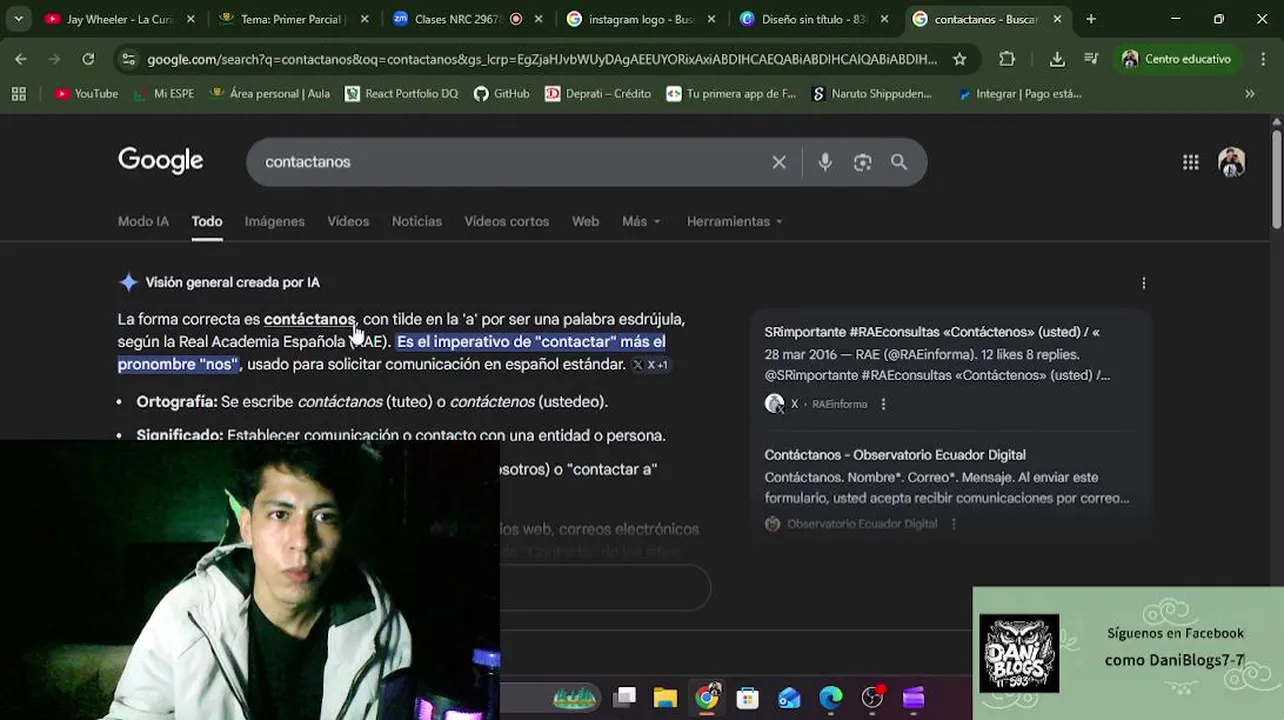This screenshot has height=720, width=1284.
Task: Open Chrome's three-dot menu
Action: click(1263, 59)
